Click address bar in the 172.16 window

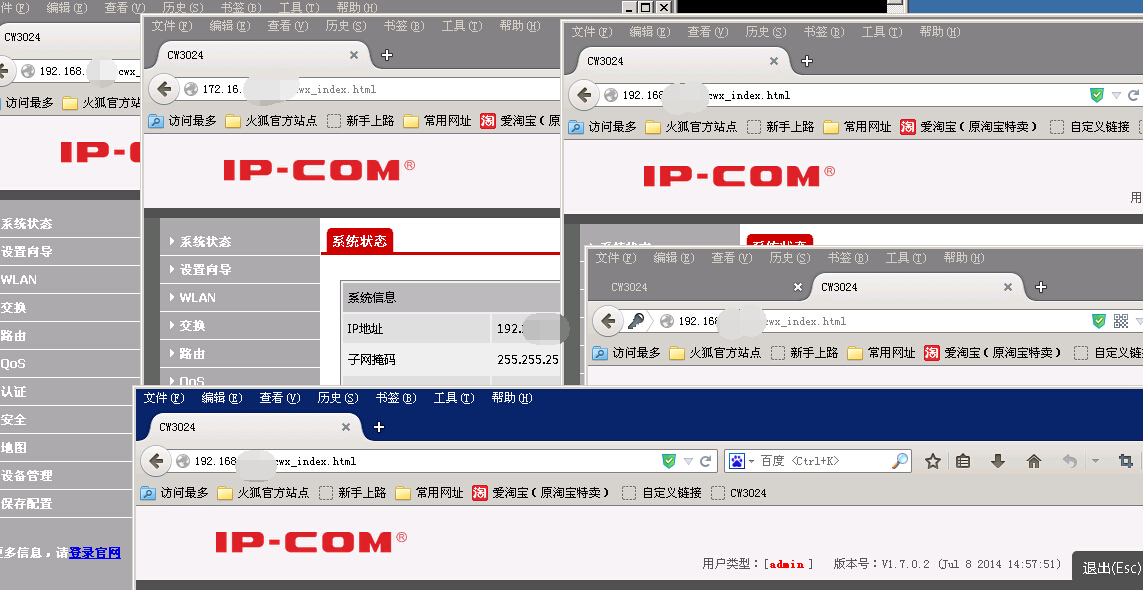coord(372,89)
